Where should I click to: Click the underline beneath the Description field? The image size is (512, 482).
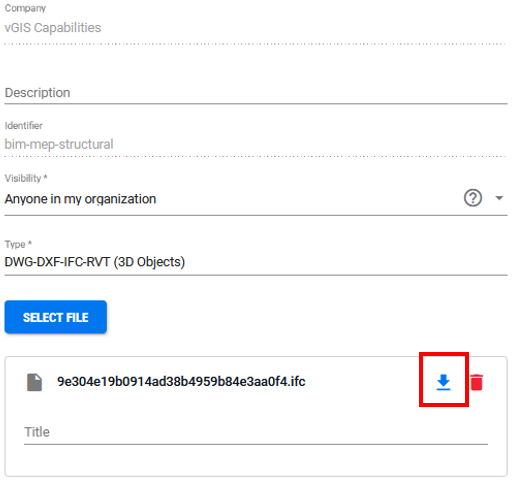pyautogui.click(x=256, y=104)
